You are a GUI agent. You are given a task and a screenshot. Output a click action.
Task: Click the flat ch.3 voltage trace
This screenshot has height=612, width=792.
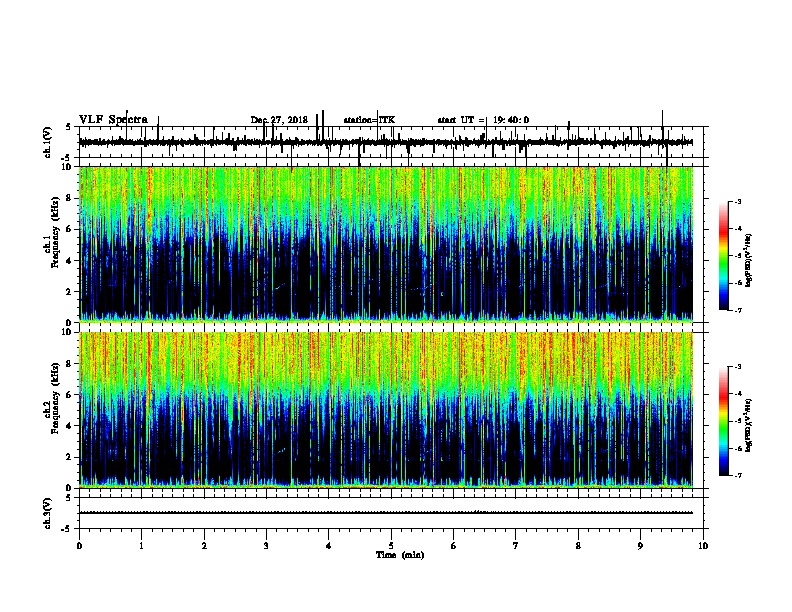pos(386,513)
